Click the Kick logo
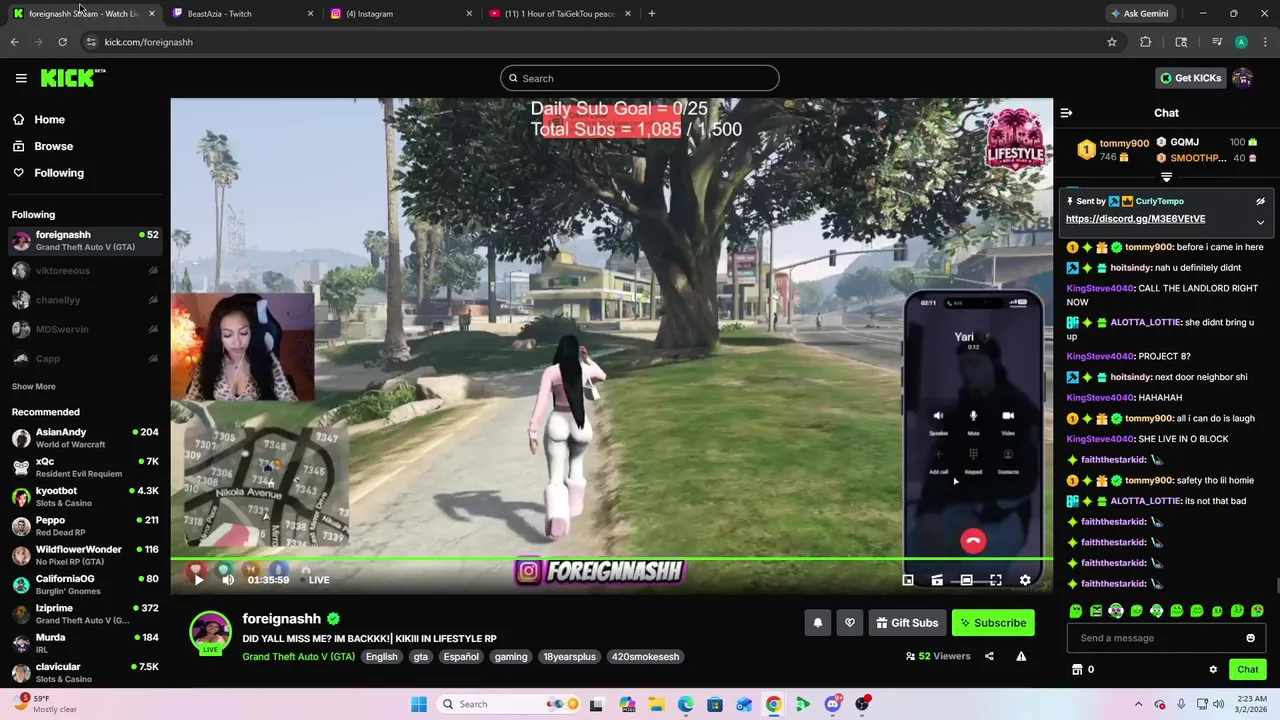The width and height of the screenshot is (1280, 720). point(72,78)
